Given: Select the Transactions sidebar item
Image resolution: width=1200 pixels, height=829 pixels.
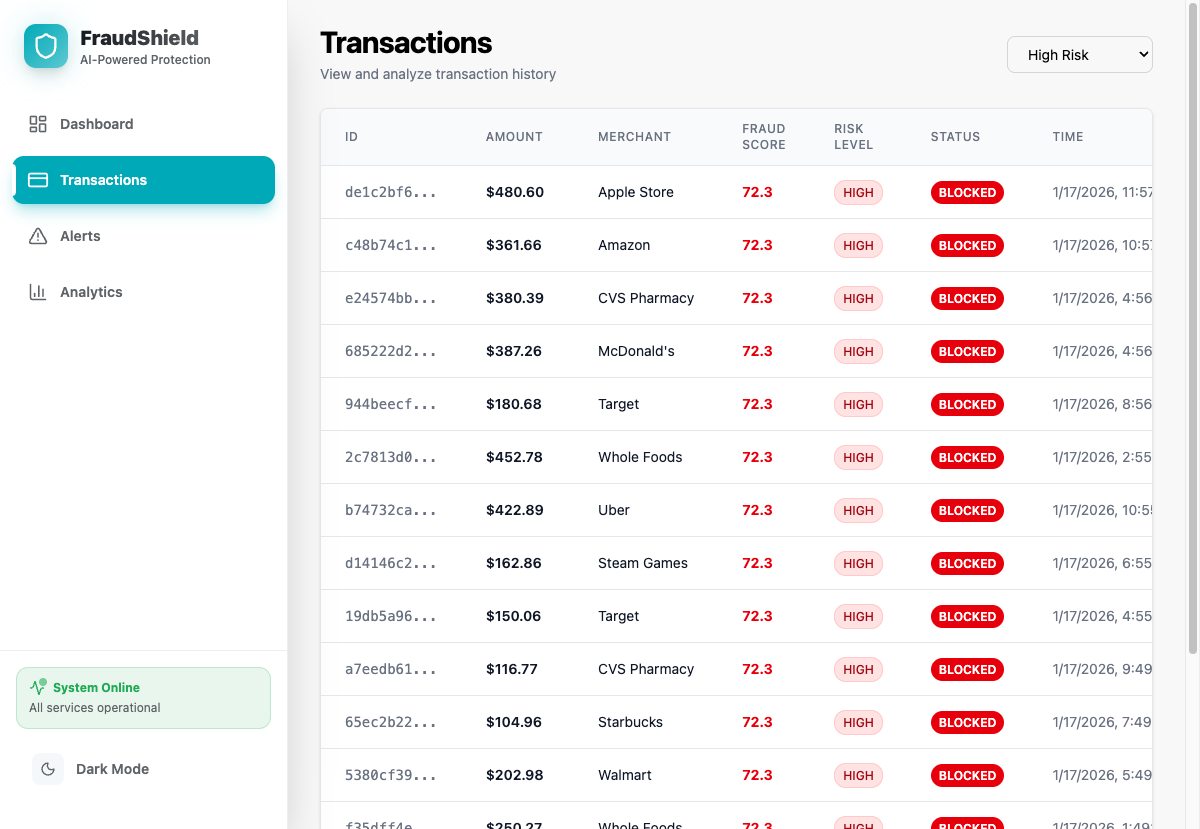Looking at the screenshot, I should 144,180.
